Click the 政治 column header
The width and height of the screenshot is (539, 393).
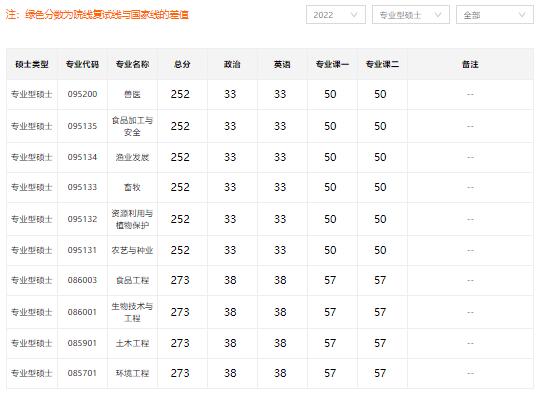point(232,64)
